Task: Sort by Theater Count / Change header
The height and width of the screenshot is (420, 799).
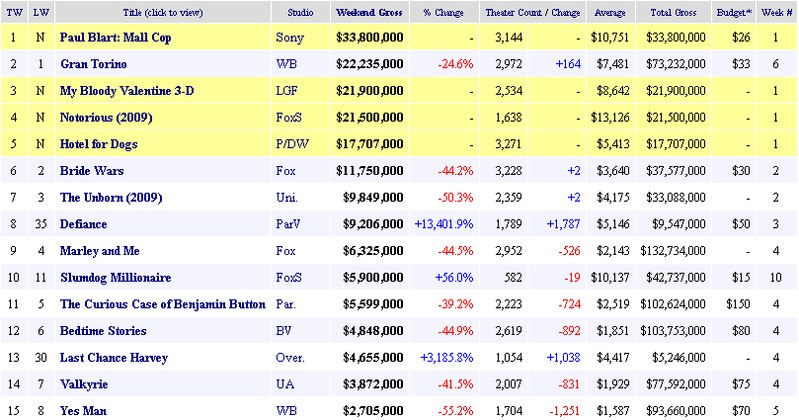Action: (532, 13)
